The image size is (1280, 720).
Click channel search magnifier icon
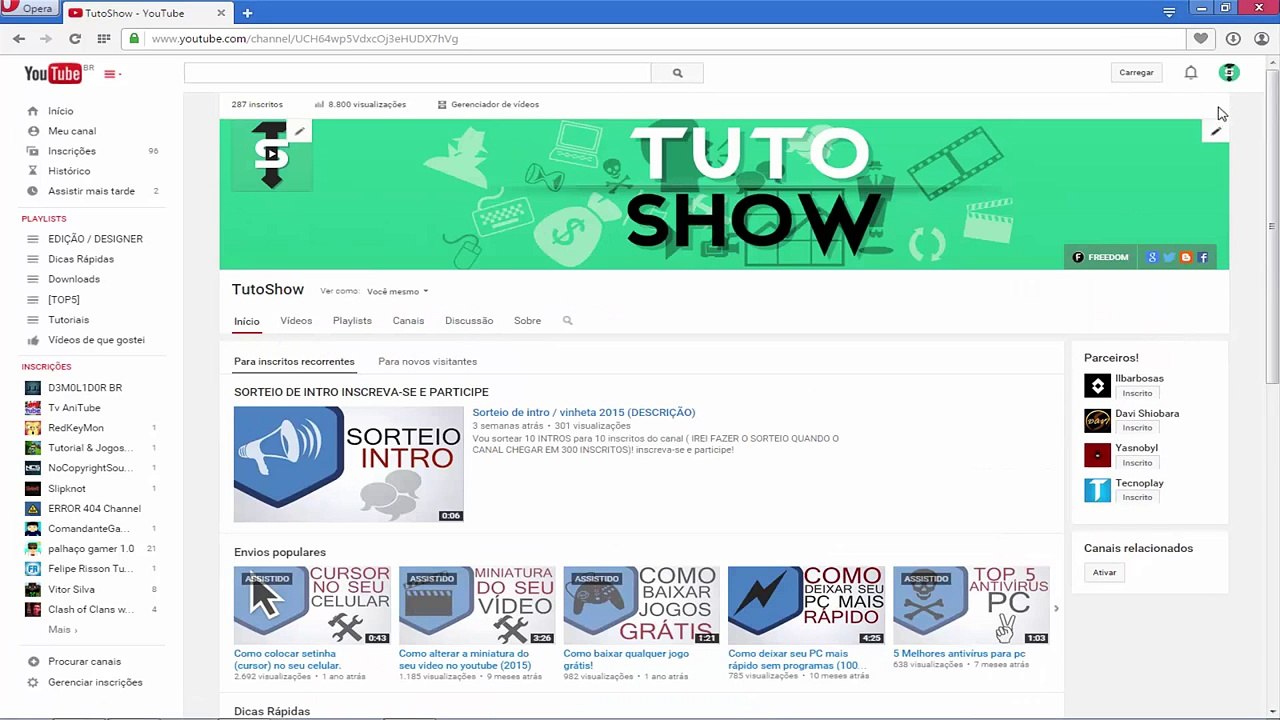567,321
